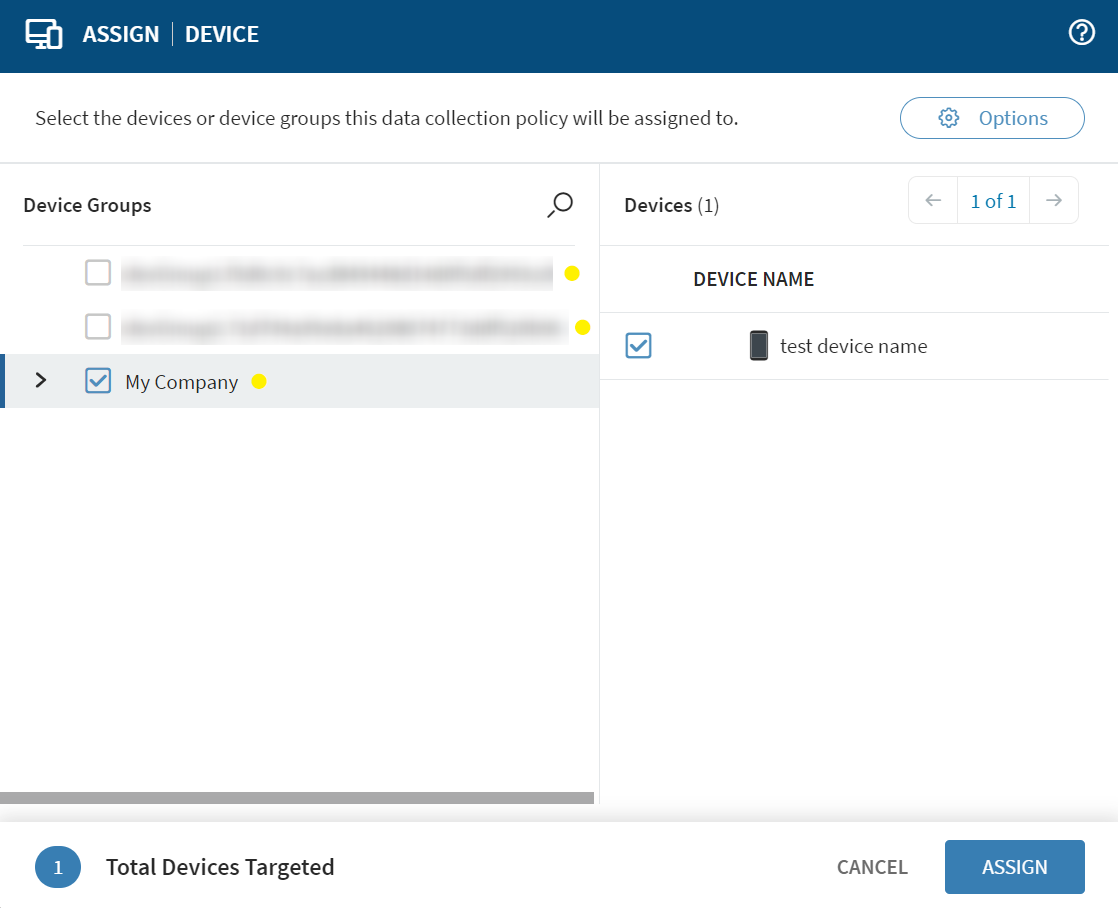This screenshot has height=908, width=1118.
Task: Check the first blurred device group checkbox
Action: (98, 273)
